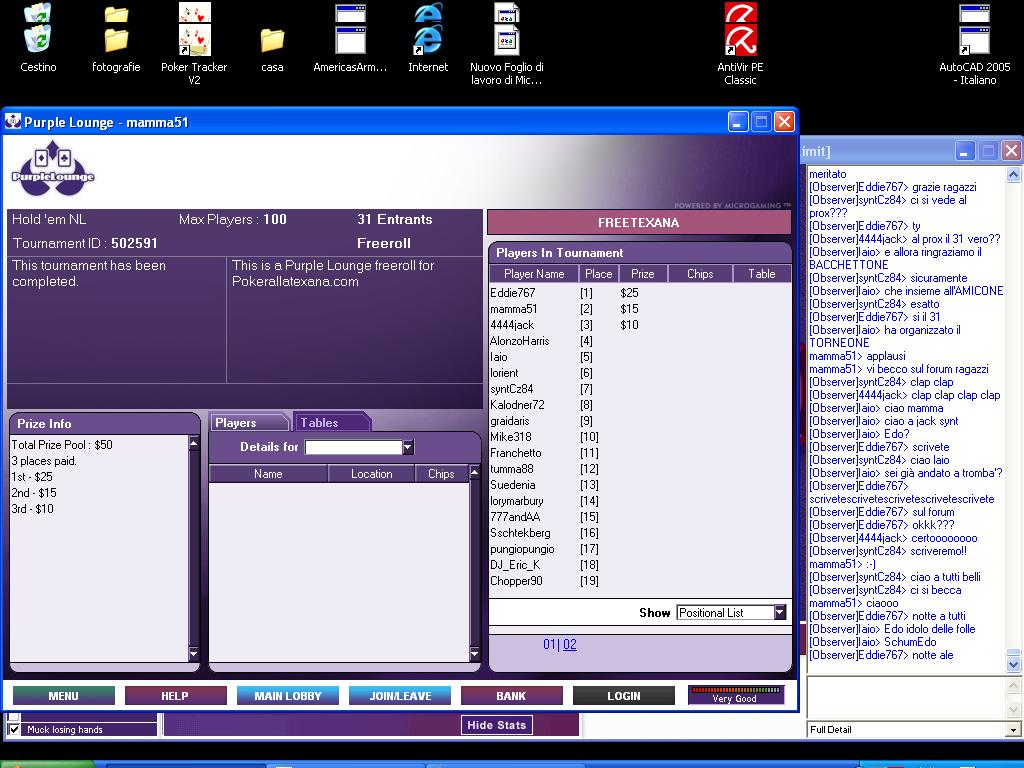Click the chat message input box

pos(905,697)
